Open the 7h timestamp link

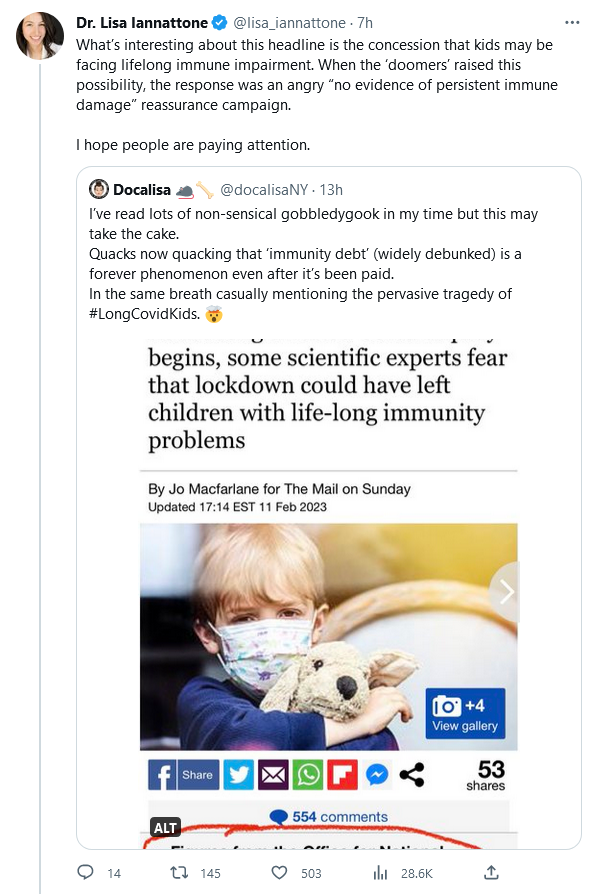(365, 23)
